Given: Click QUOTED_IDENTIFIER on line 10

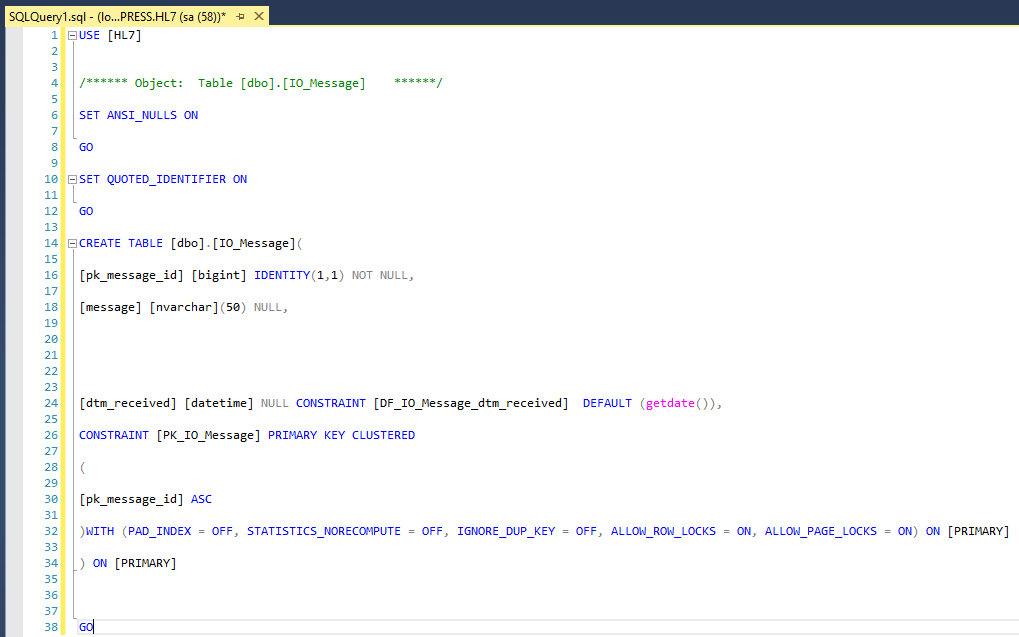Looking at the screenshot, I should tap(166, 179).
